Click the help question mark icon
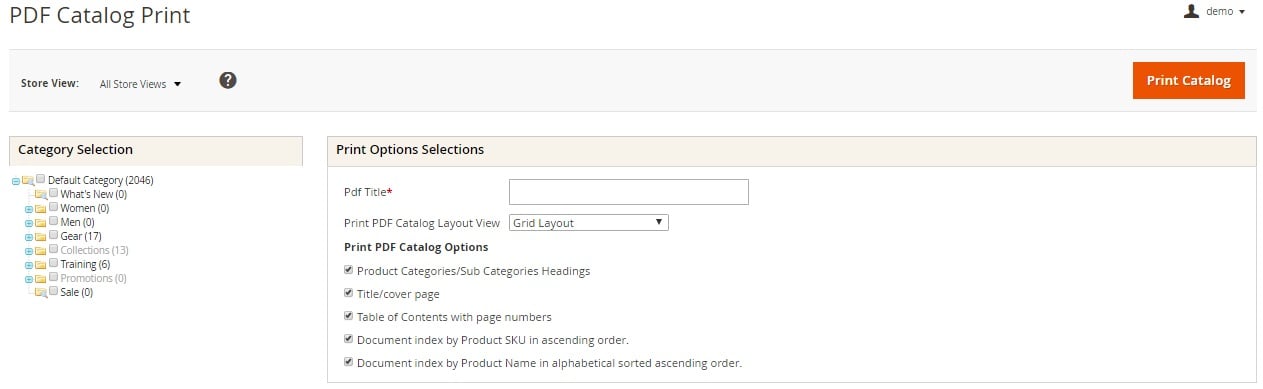 click(228, 80)
